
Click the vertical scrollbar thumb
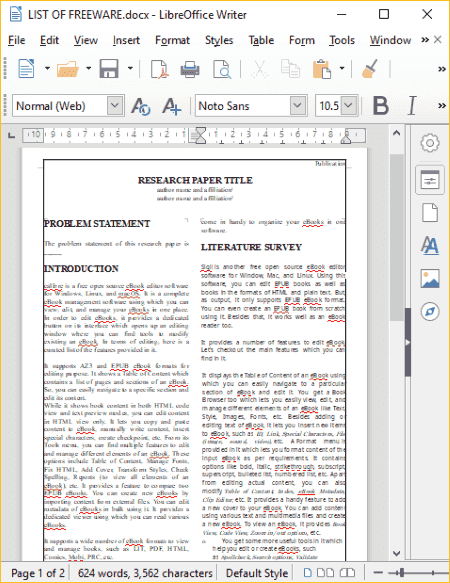coord(396,237)
